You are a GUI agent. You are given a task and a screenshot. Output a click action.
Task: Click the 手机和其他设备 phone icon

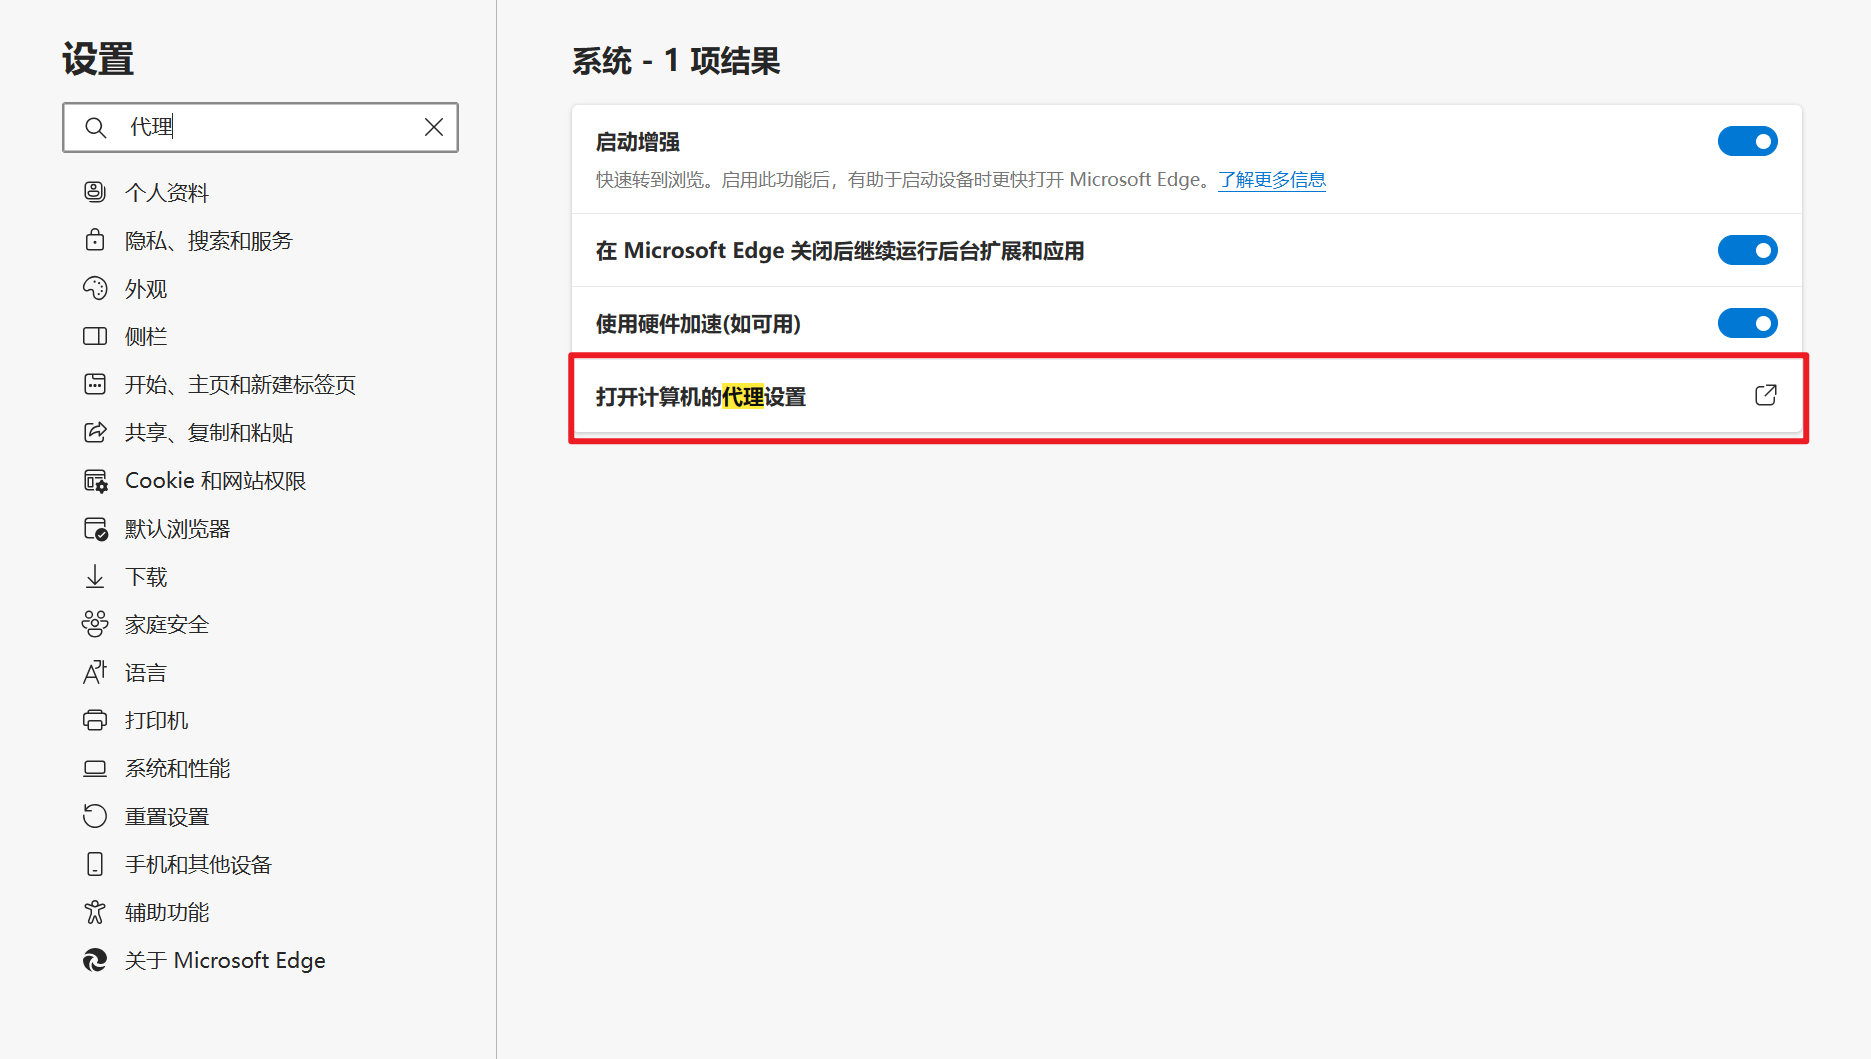(x=95, y=865)
